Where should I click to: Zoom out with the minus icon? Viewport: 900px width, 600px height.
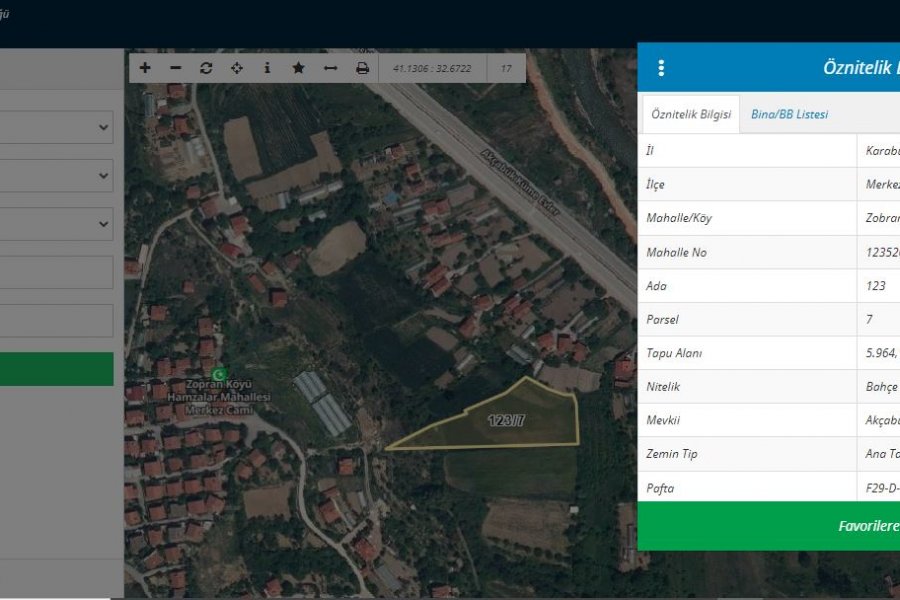tap(176, 68)
